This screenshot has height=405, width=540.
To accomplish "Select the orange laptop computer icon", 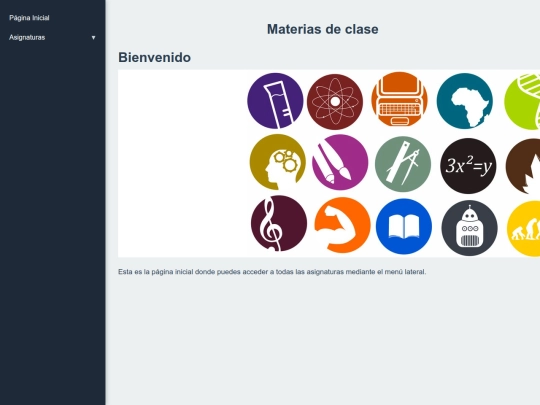I will point(399,99).
